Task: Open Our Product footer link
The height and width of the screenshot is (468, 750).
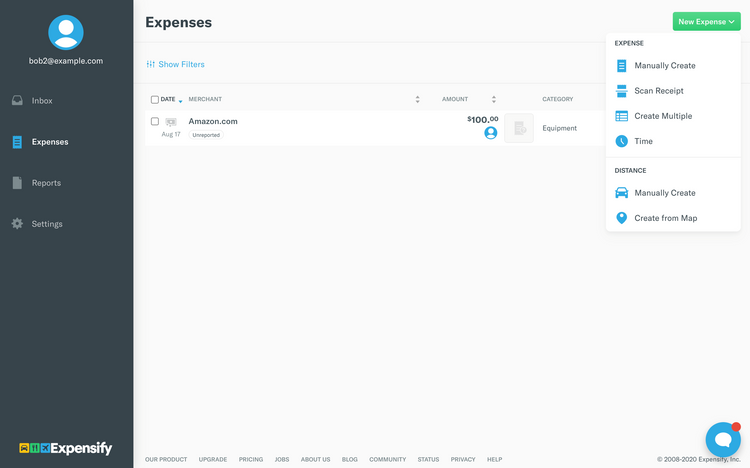Action: (166, 459)
